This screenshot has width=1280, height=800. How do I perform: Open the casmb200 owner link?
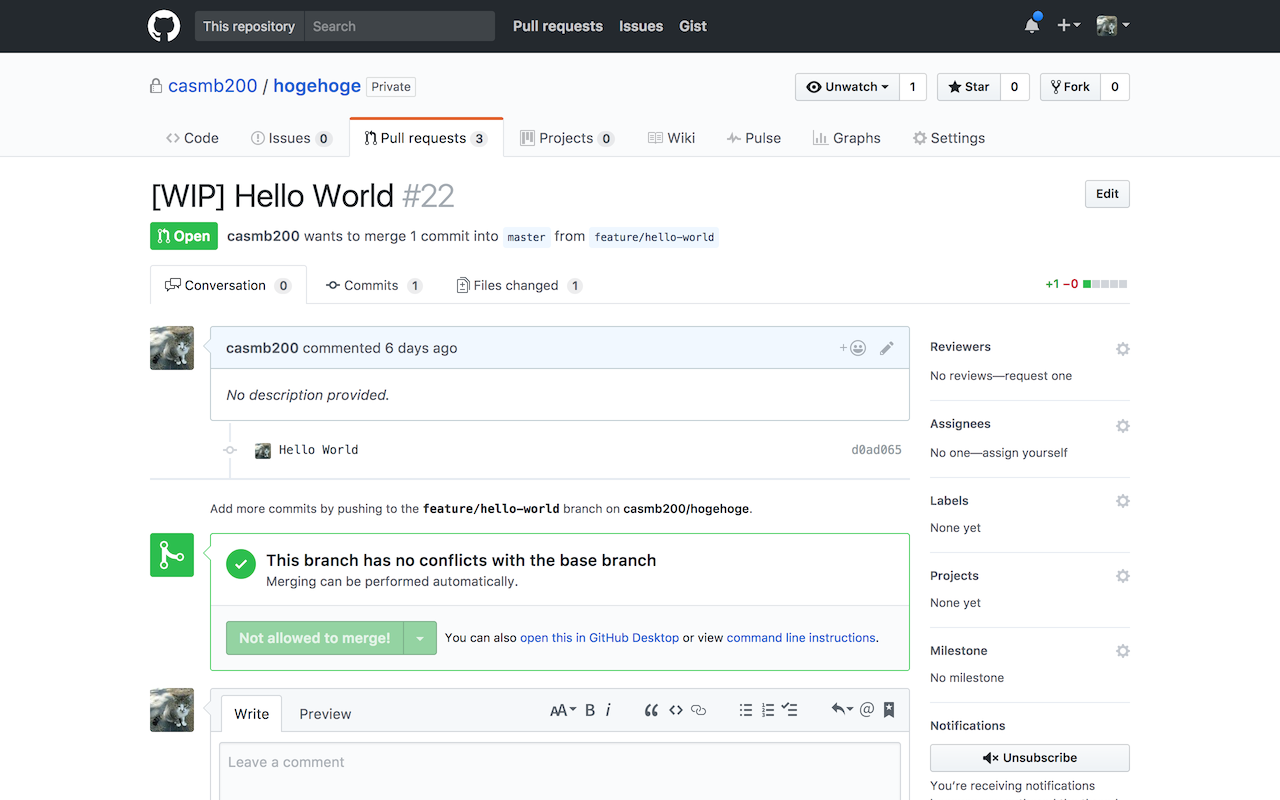[213, 86]
